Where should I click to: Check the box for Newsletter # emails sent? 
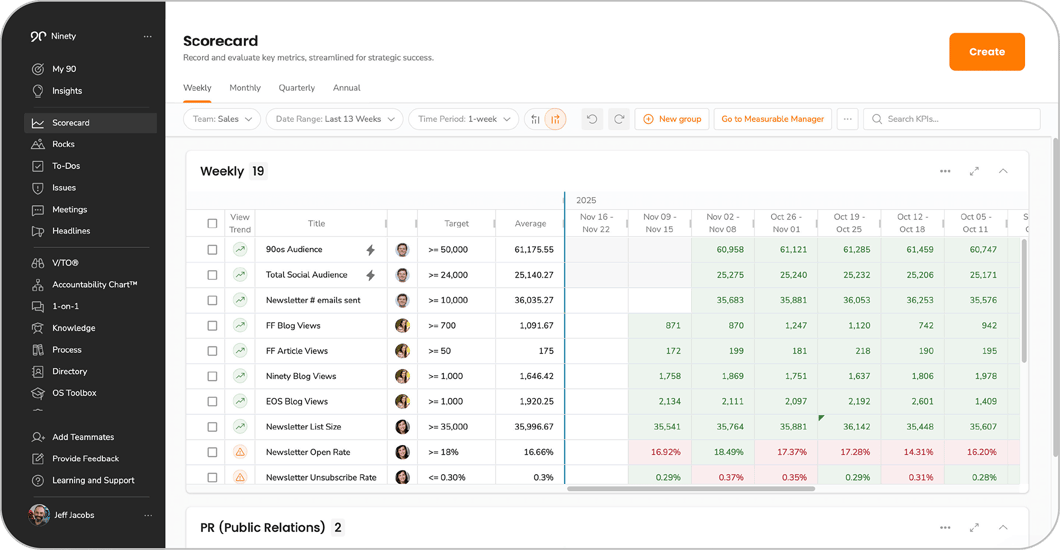[212, 300]
